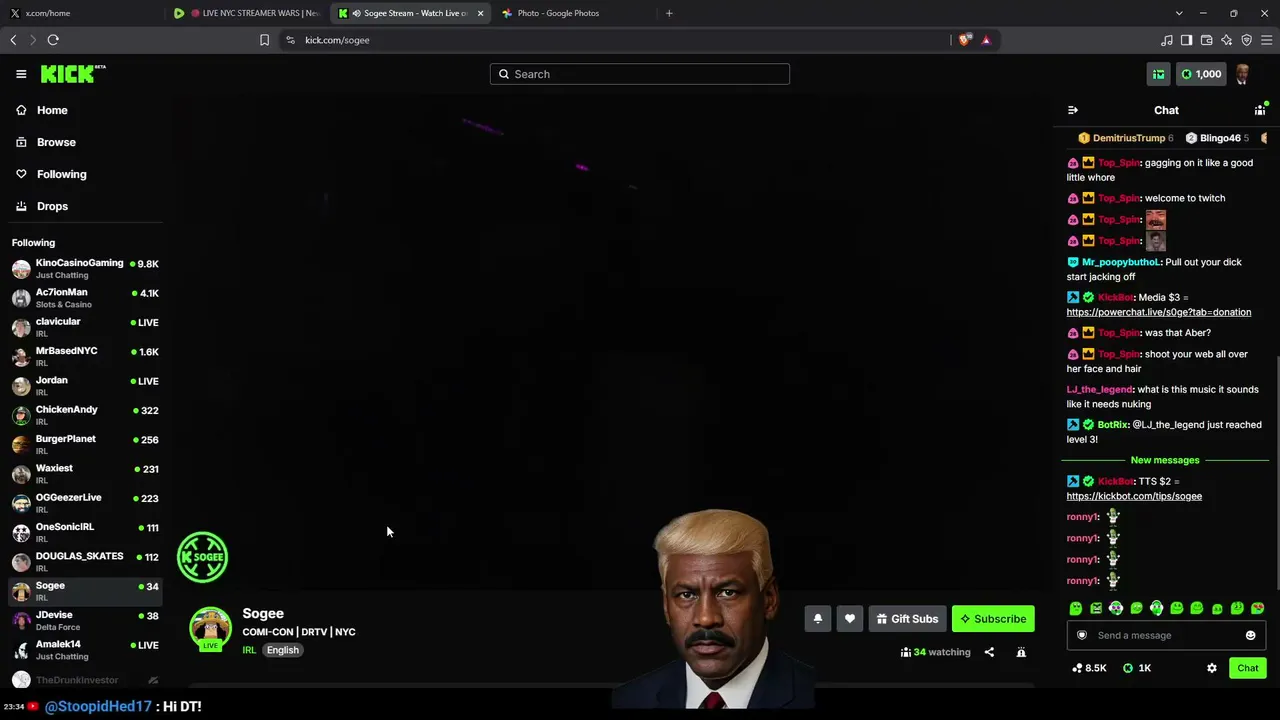Open the kickbot.com tips link

pyautogui.click(x=1134, y=496)
